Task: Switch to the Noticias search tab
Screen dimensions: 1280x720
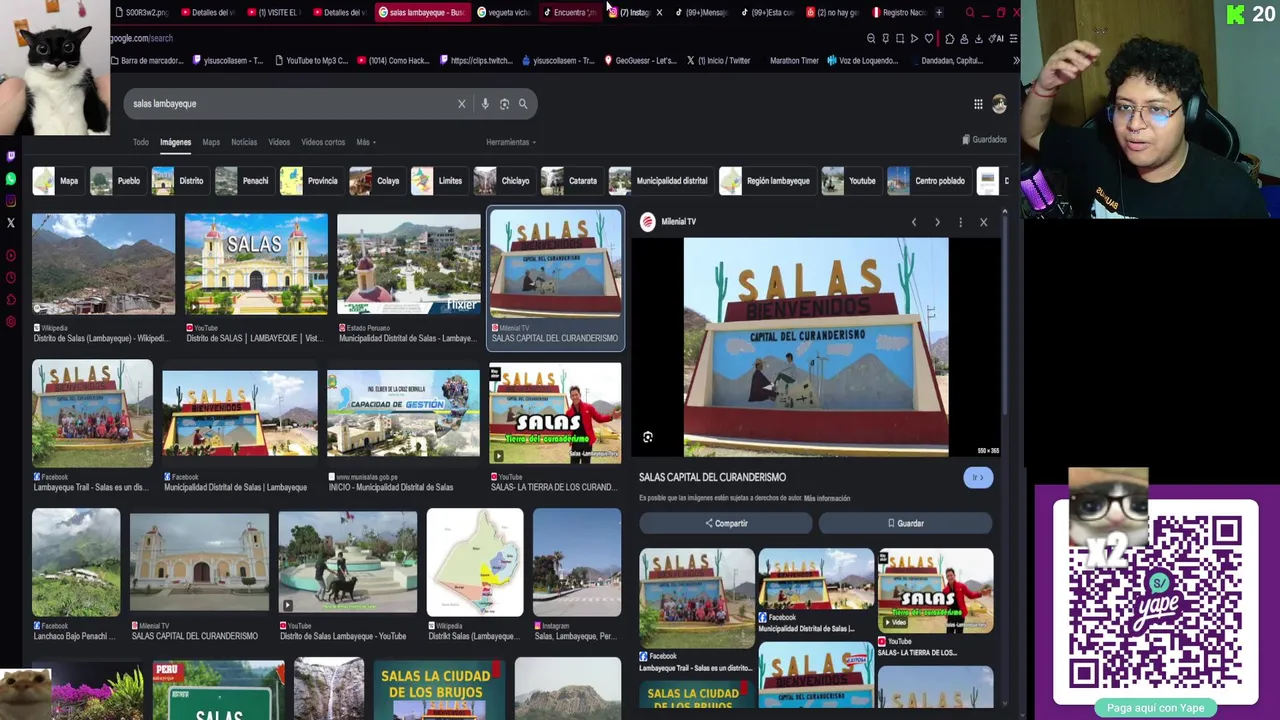Action: (244, 142)
